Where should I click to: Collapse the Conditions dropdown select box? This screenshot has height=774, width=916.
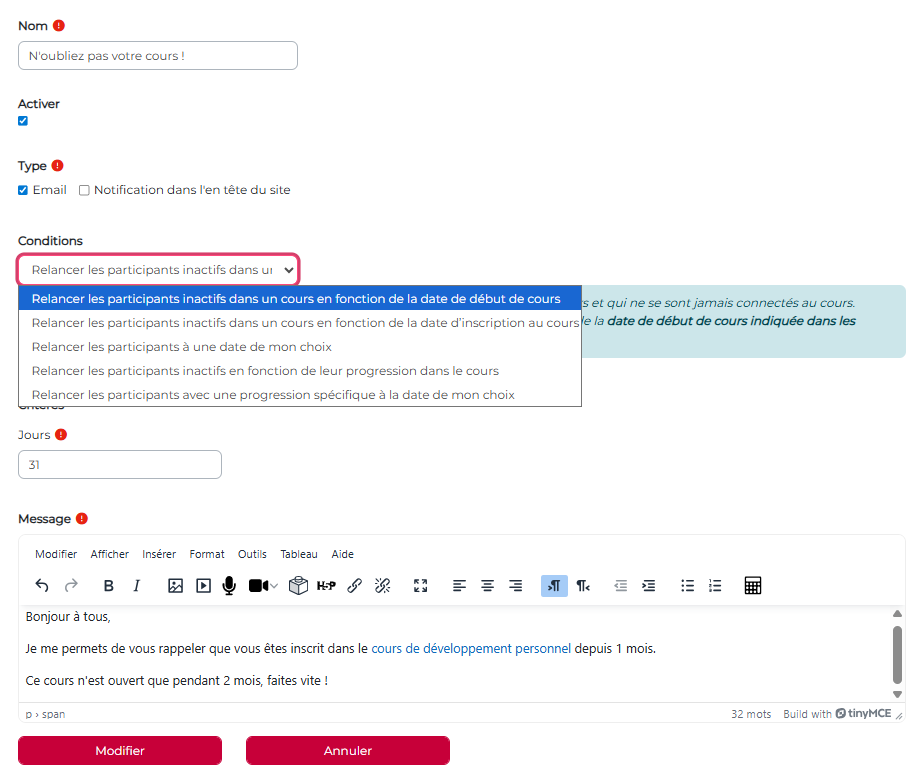[158, 270]
